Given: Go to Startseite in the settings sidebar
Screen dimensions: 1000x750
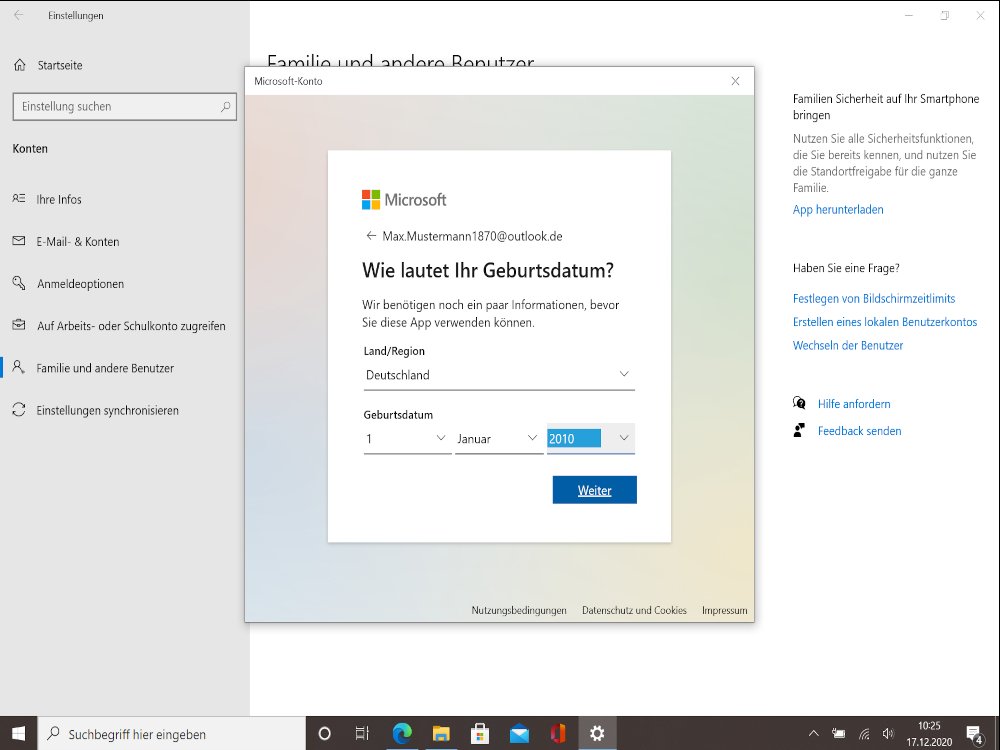Looking at the screenshot, I should point(59,65).
